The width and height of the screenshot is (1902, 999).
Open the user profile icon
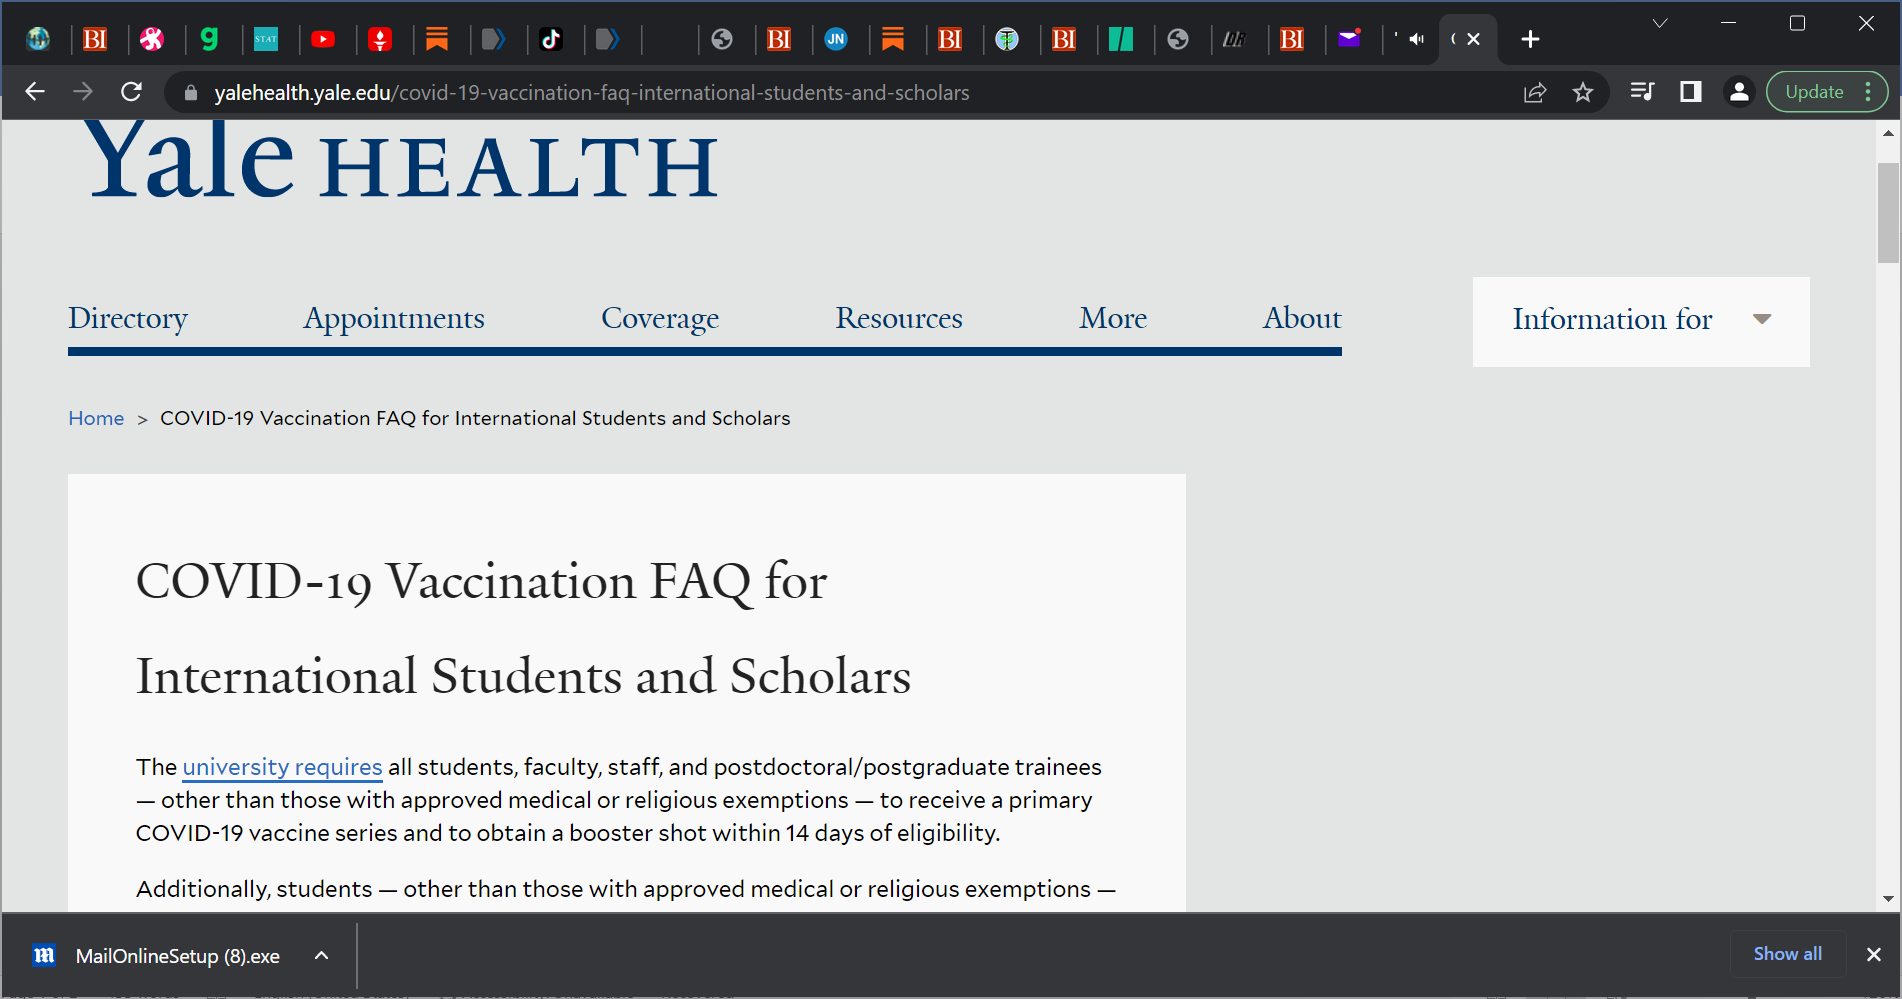1739,92
